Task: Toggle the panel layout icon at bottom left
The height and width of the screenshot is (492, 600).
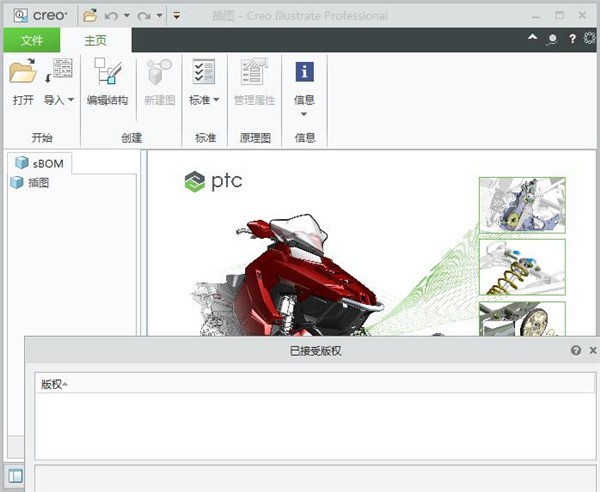Action: (x=16, y=476)
